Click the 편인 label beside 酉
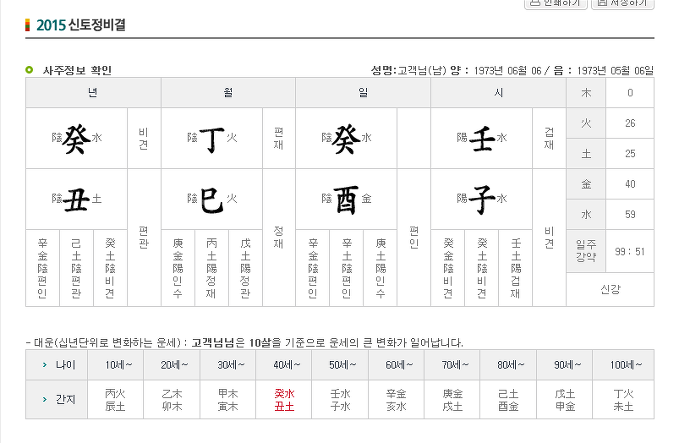Image resolution: width=690 pixels, height=443 pixels. pyautogui.click(x=414, y=238)
